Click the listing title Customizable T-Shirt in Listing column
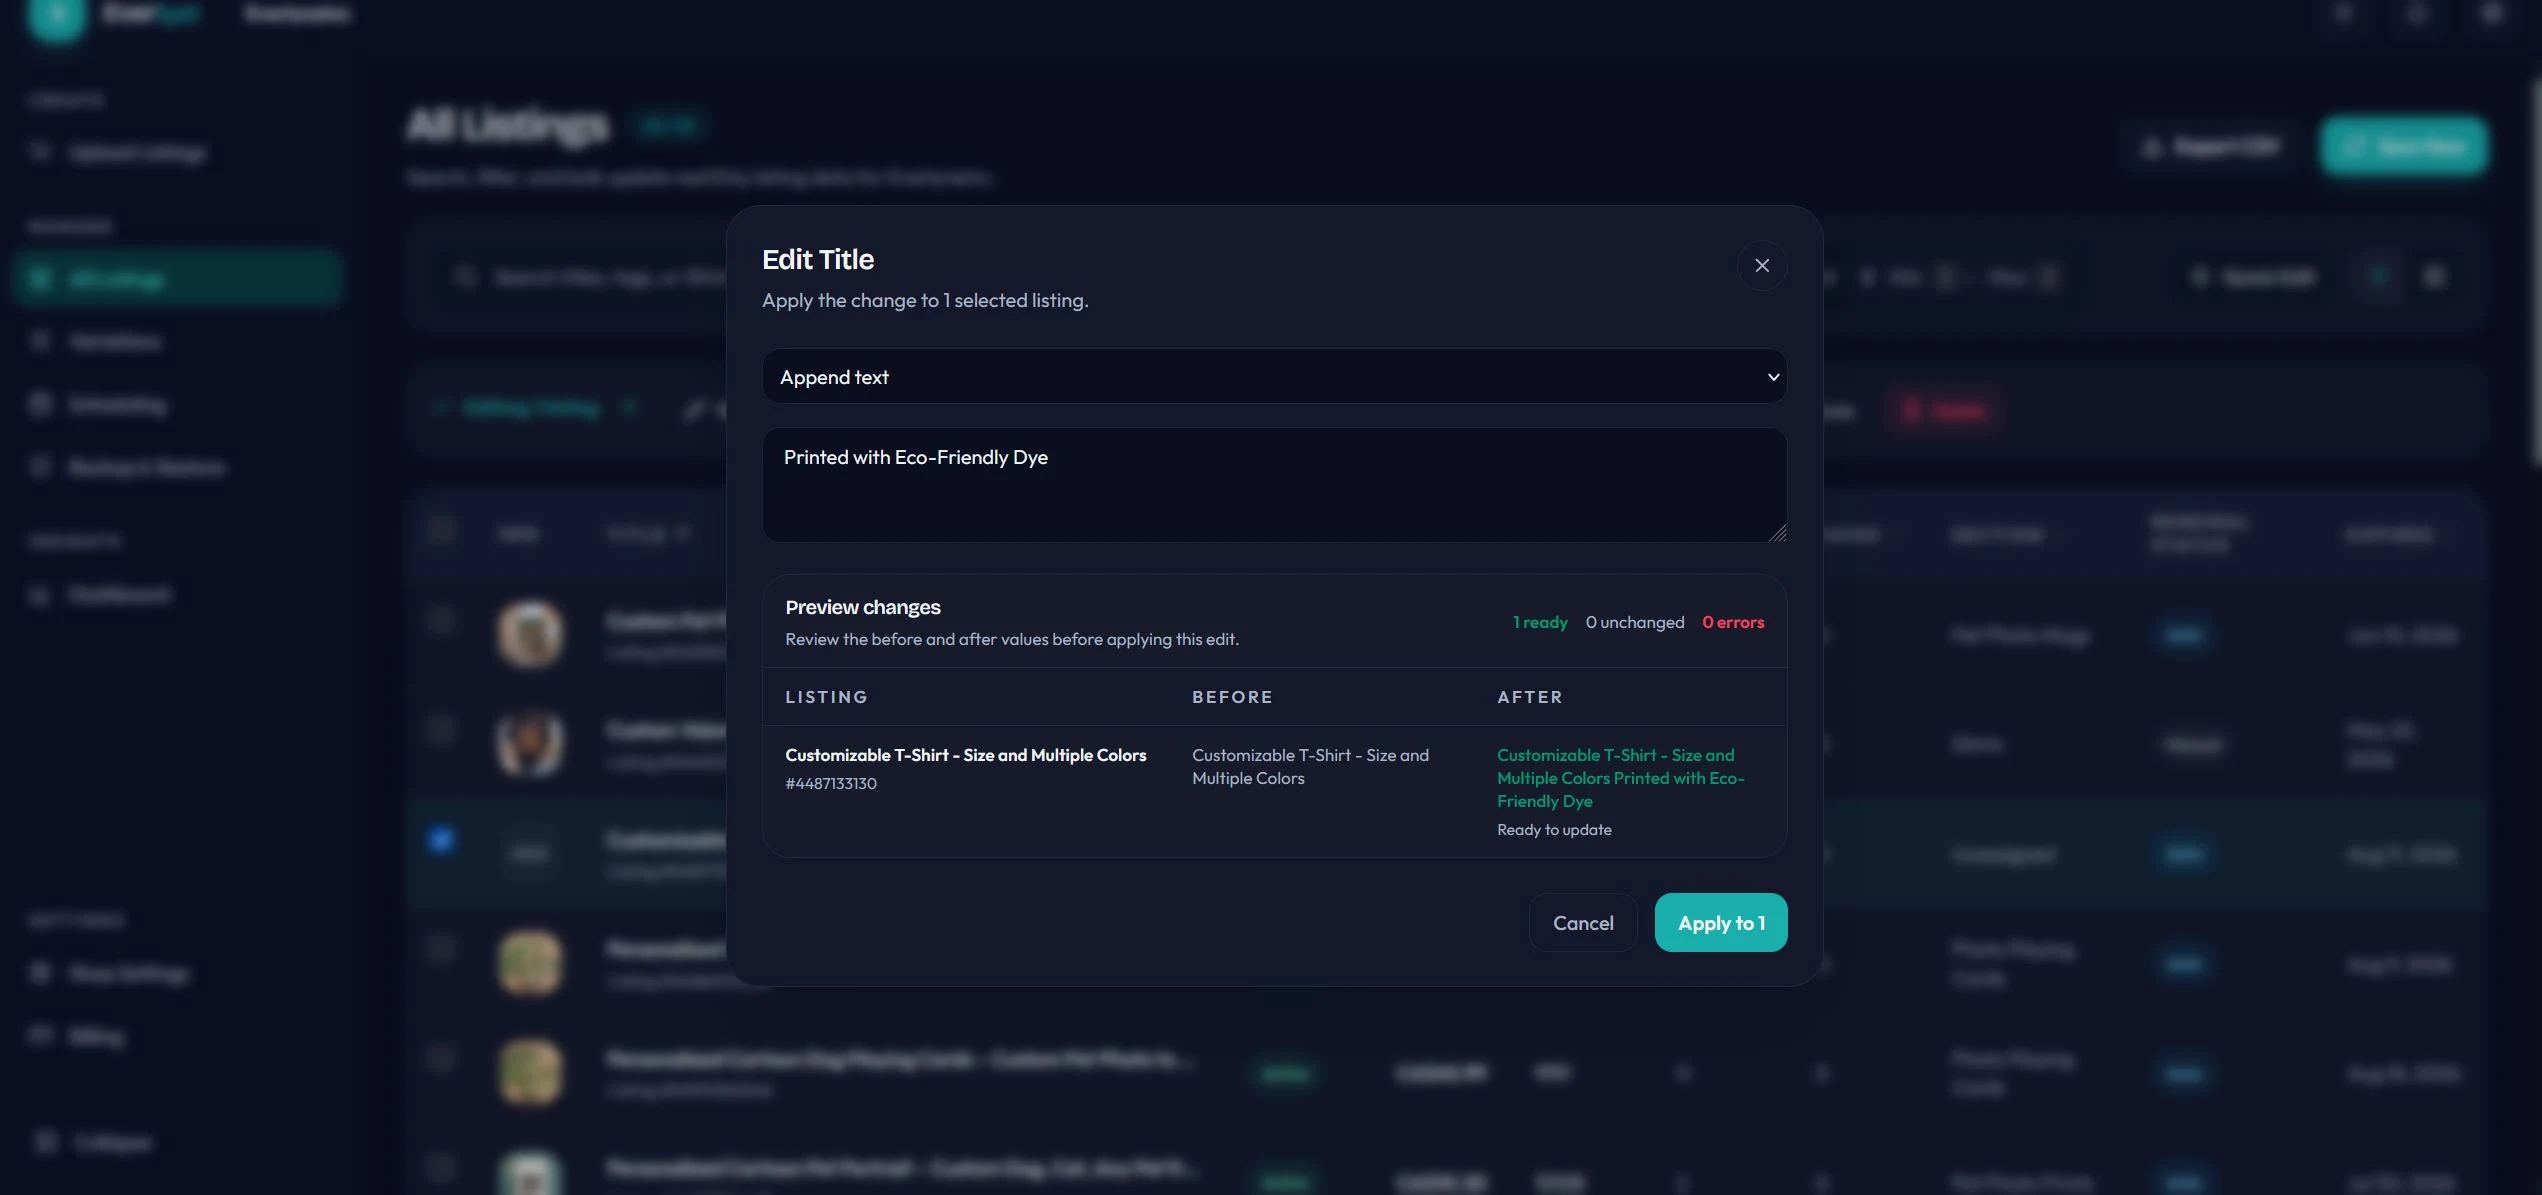The width and height of the screenshot is (2542, 1195). coord(965,755)
